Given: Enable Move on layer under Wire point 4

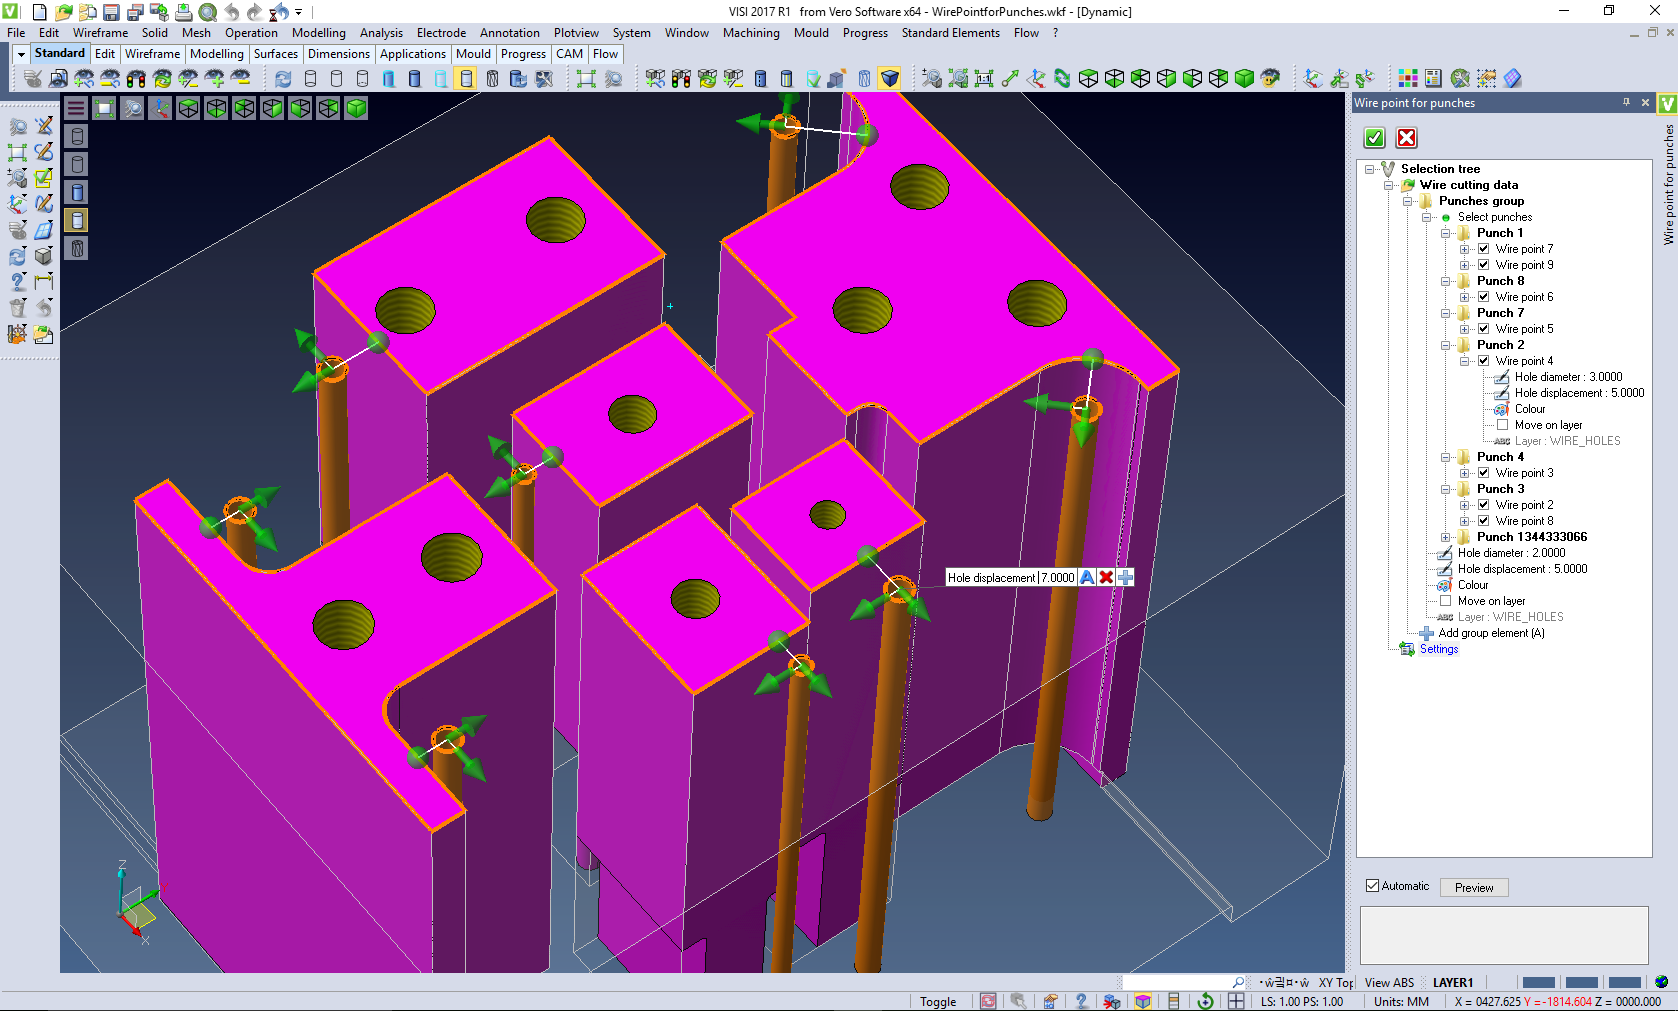Looking at the screenshot, I should point(1502,425).
